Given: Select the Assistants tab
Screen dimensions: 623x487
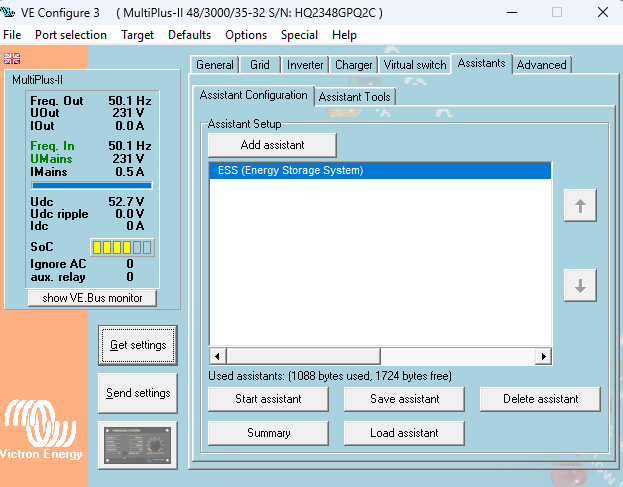Looking at the screenshot, I should click(x=482, y=63).
